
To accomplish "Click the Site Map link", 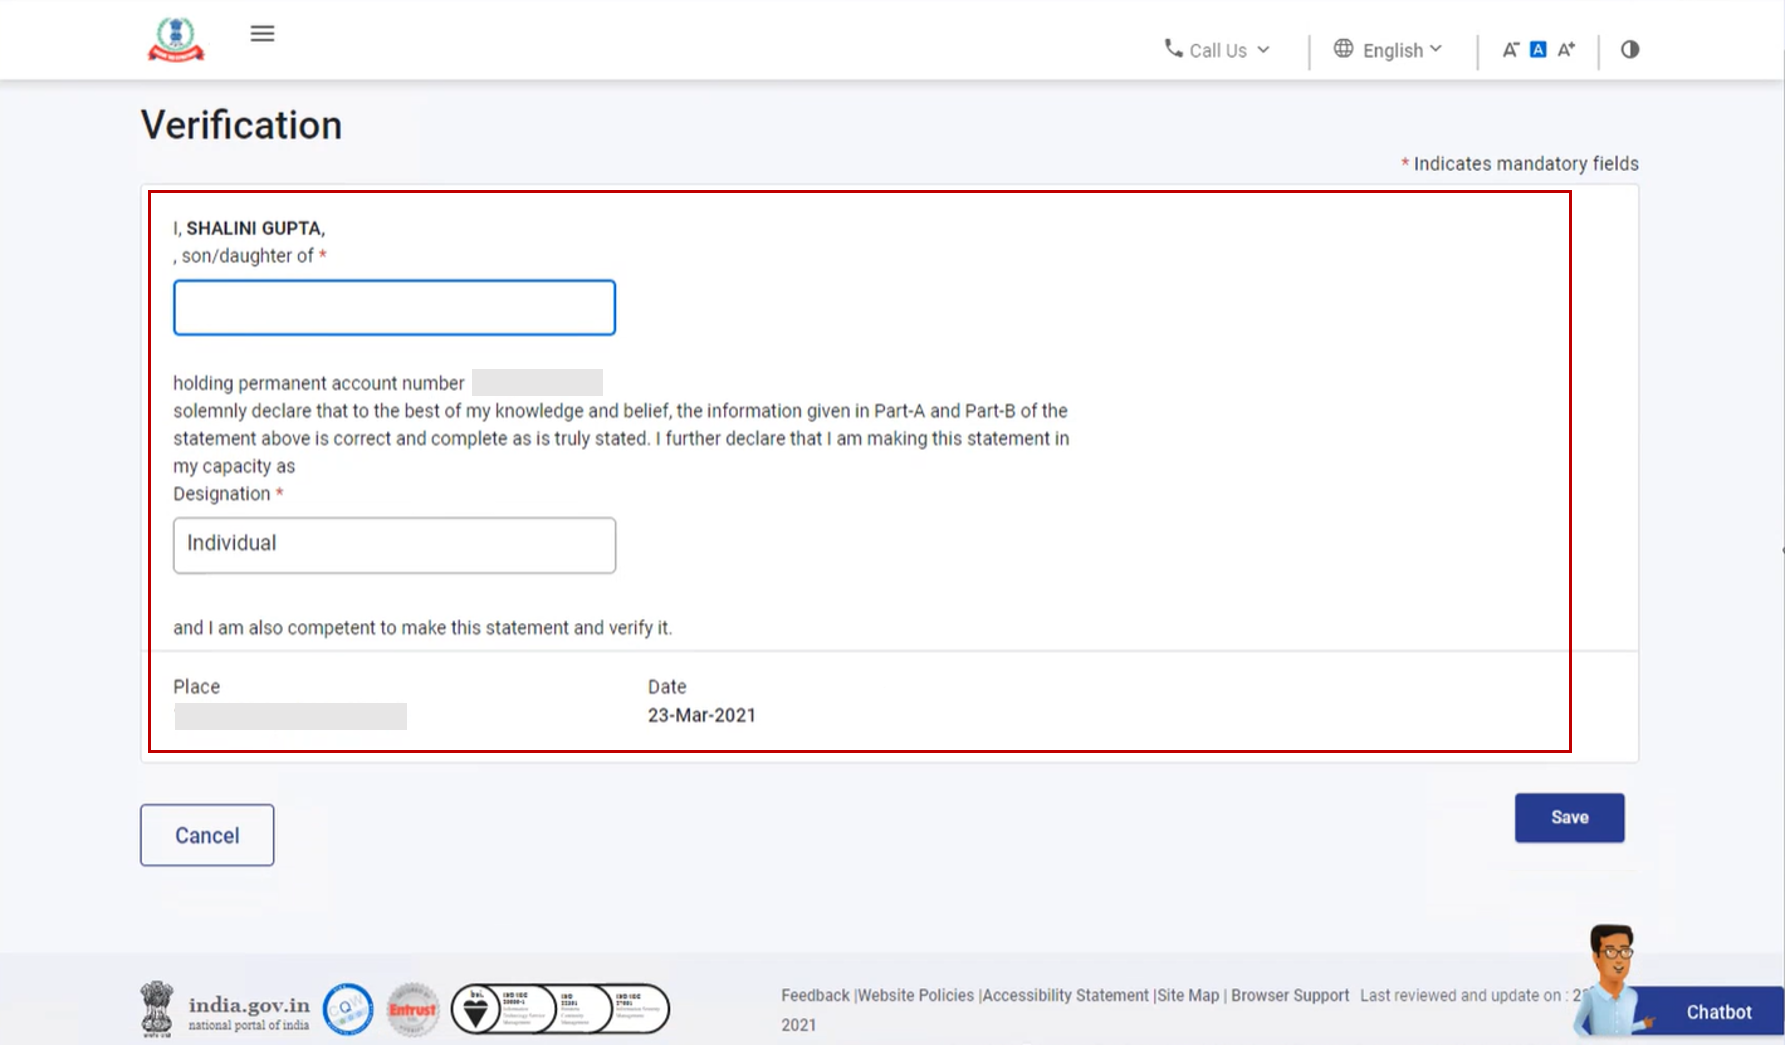I will 1186,995.
